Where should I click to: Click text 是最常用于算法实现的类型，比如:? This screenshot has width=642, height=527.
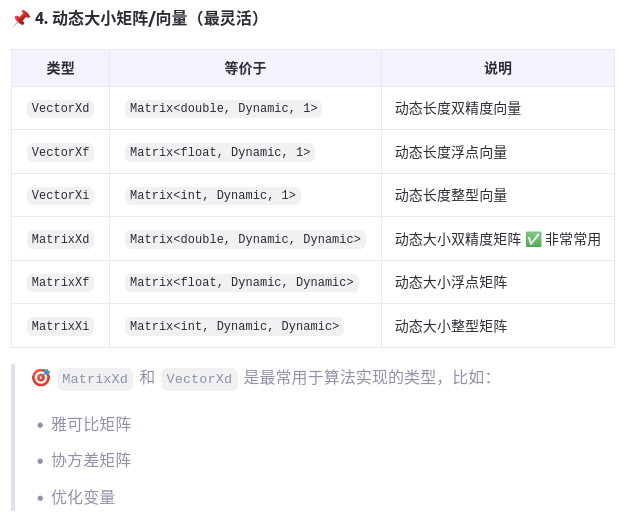click(x=367, y=378)
